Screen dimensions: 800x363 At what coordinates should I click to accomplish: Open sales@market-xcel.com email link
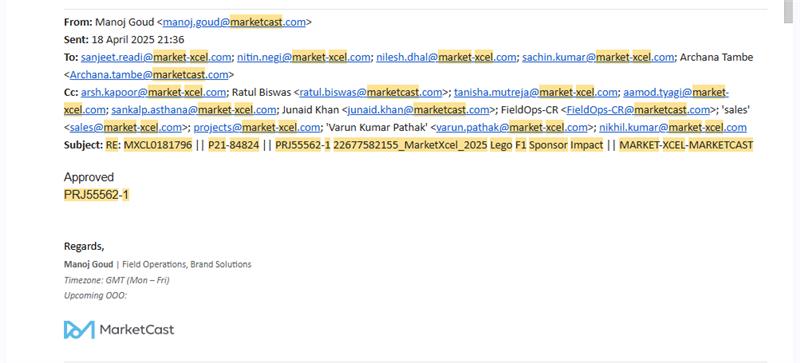point(126,127)
